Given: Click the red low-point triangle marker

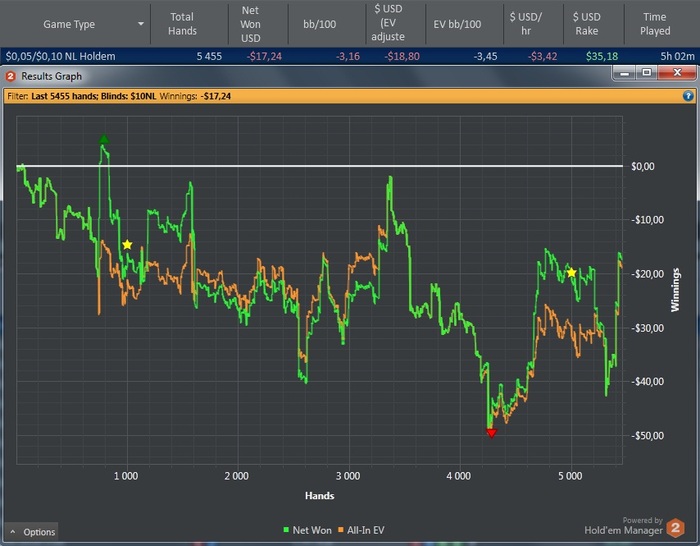Looking at the screenshot, I should click(x=491, y=433).
